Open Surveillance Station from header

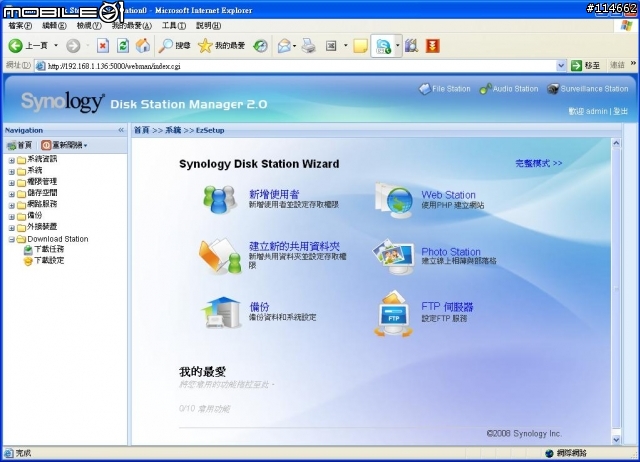(x=588, y=89)
